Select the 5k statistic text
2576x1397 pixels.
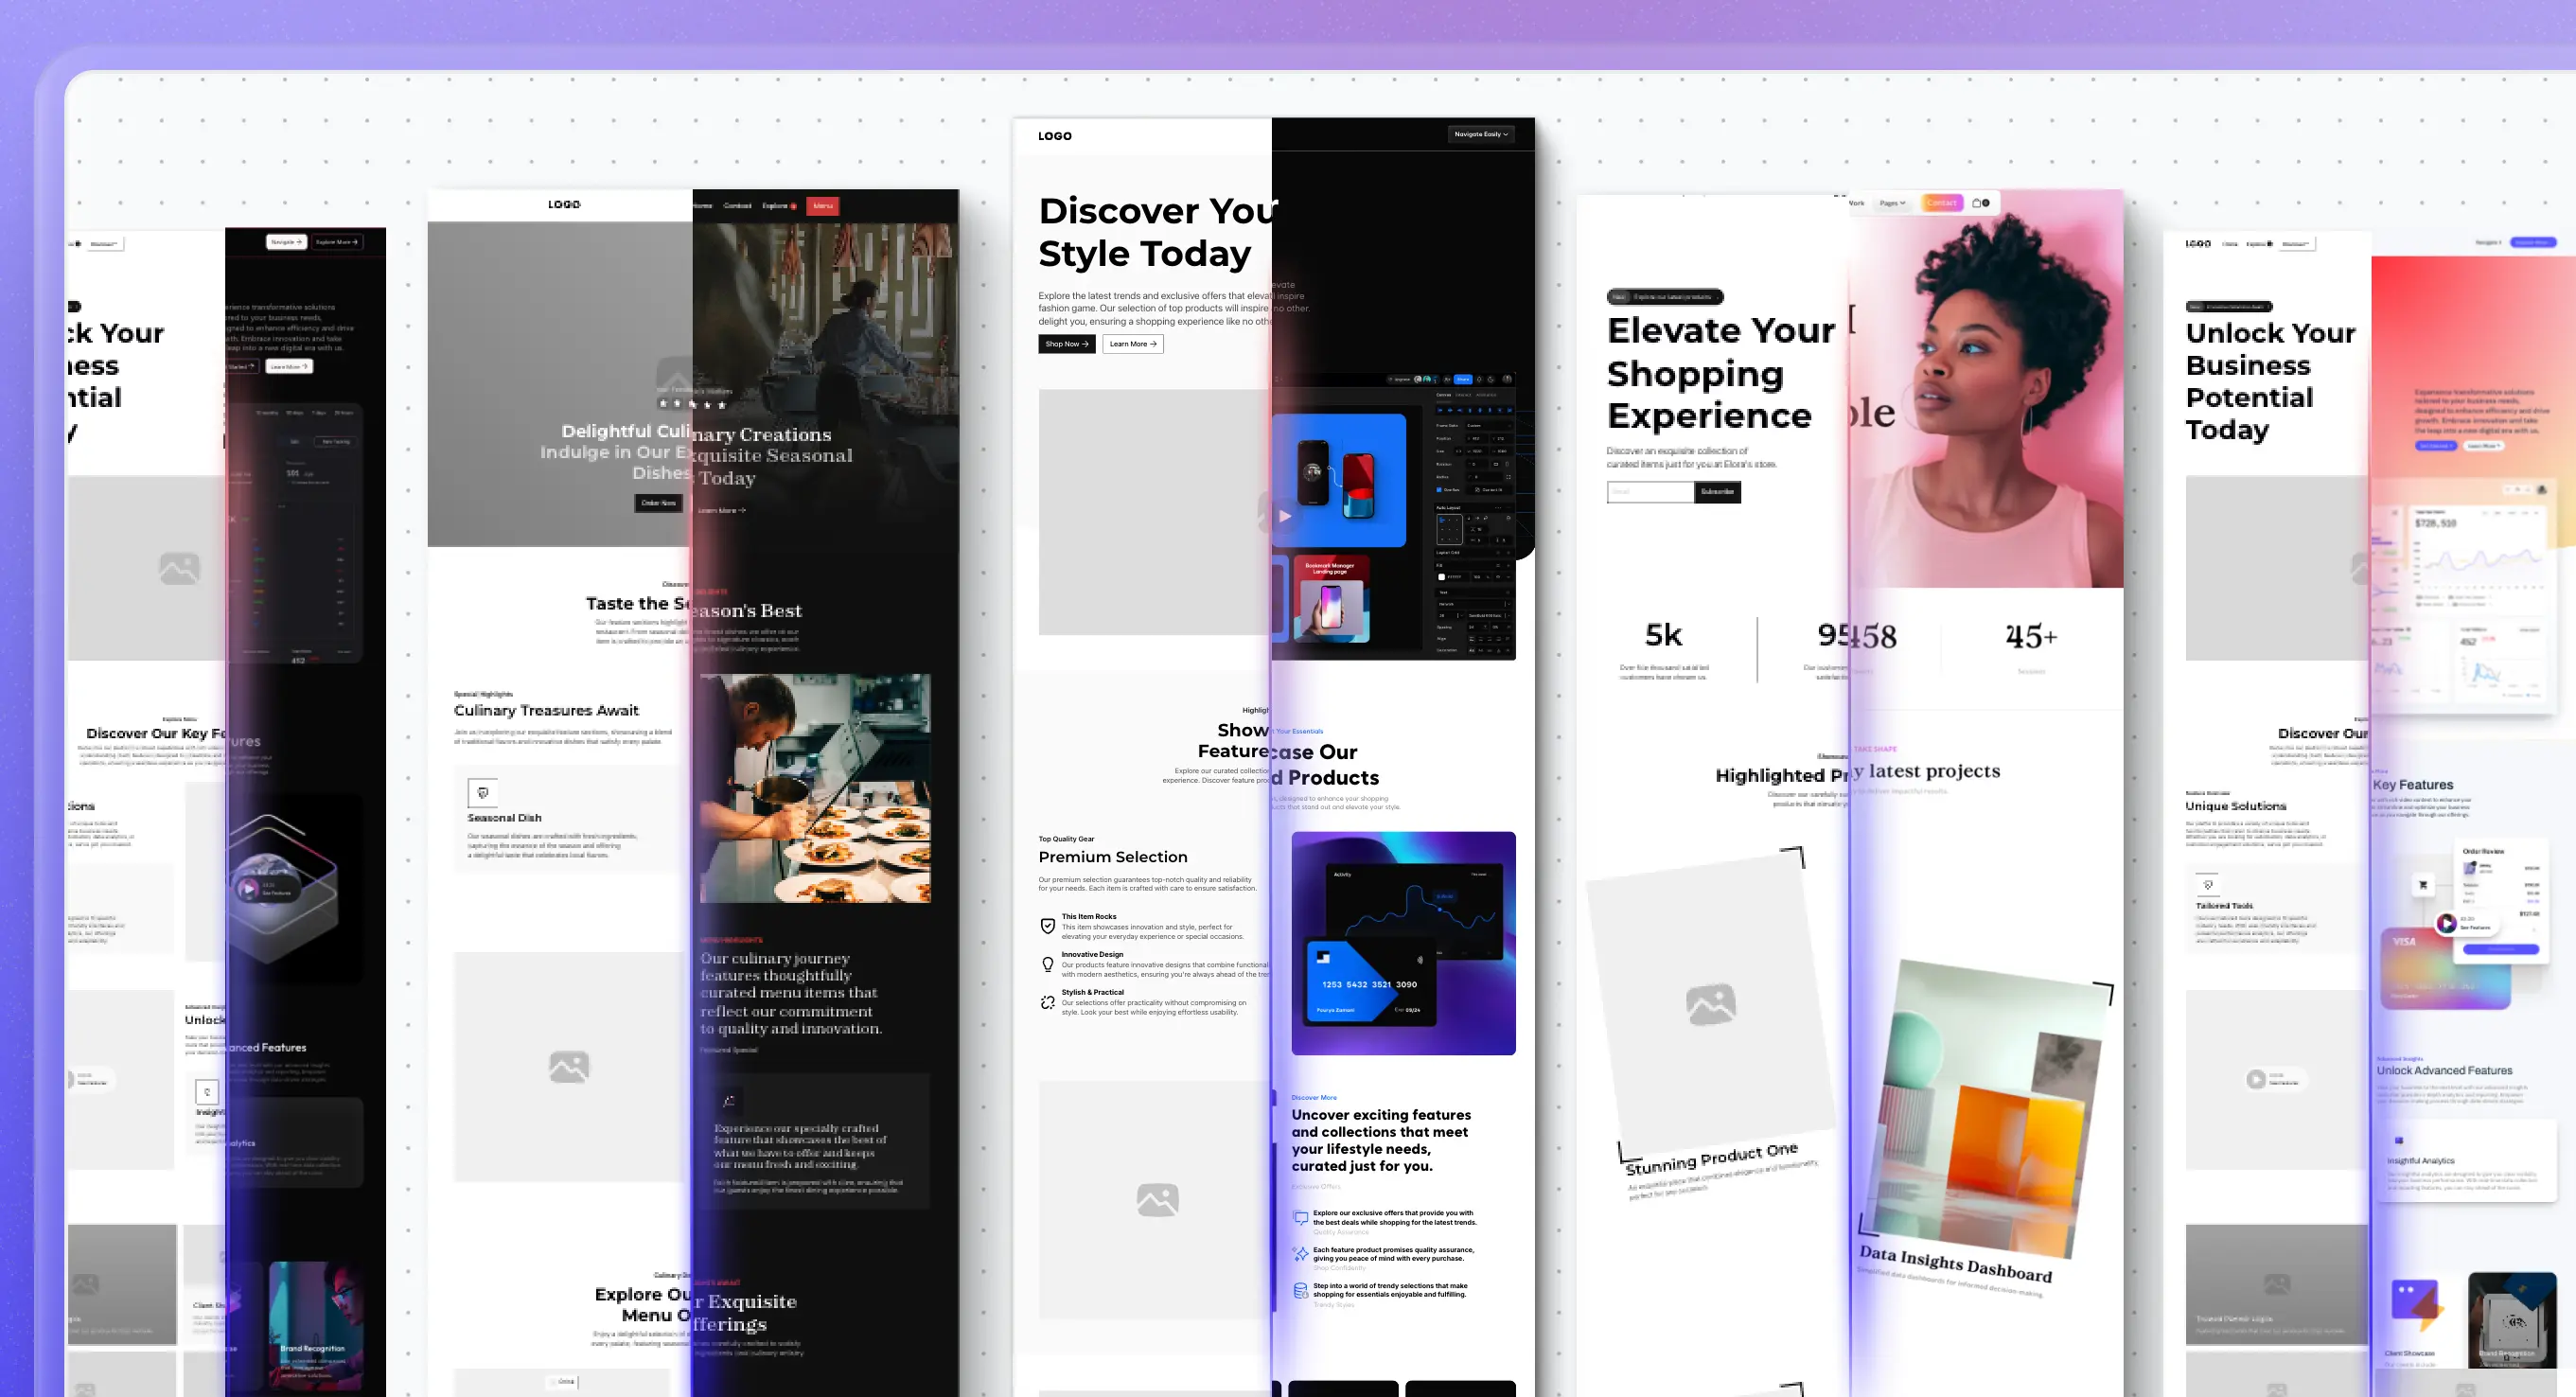[x=1664, y=635]
